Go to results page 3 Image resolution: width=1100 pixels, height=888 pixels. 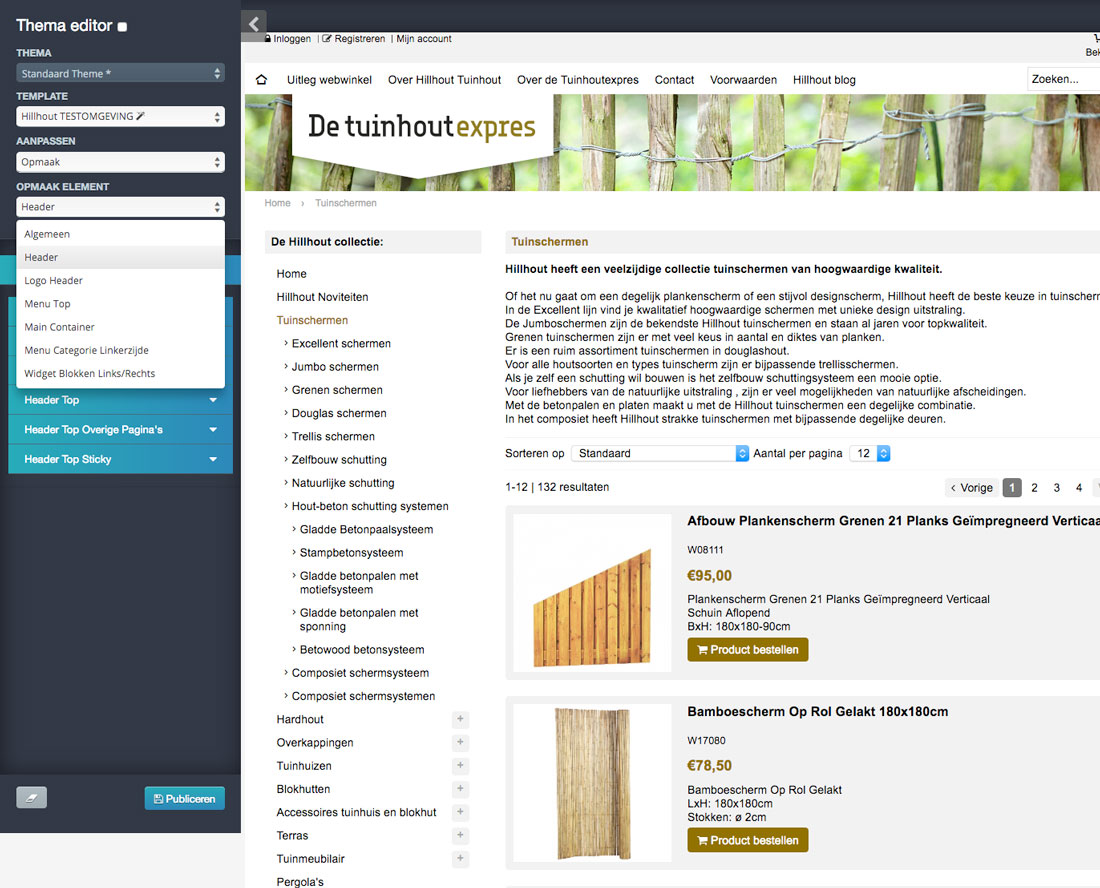coord(1057,487)
